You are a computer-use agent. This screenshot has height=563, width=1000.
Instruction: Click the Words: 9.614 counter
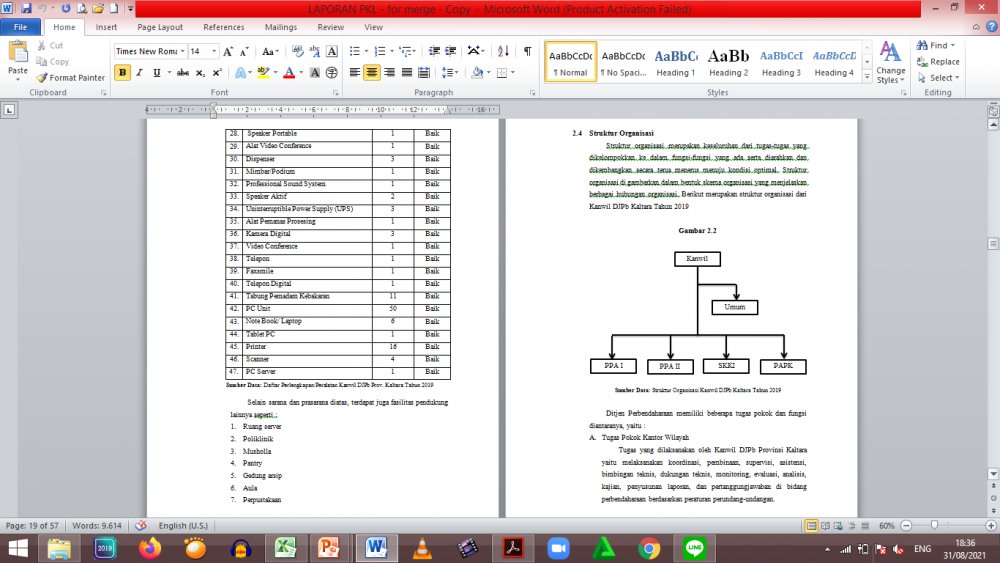coord(97,525)
